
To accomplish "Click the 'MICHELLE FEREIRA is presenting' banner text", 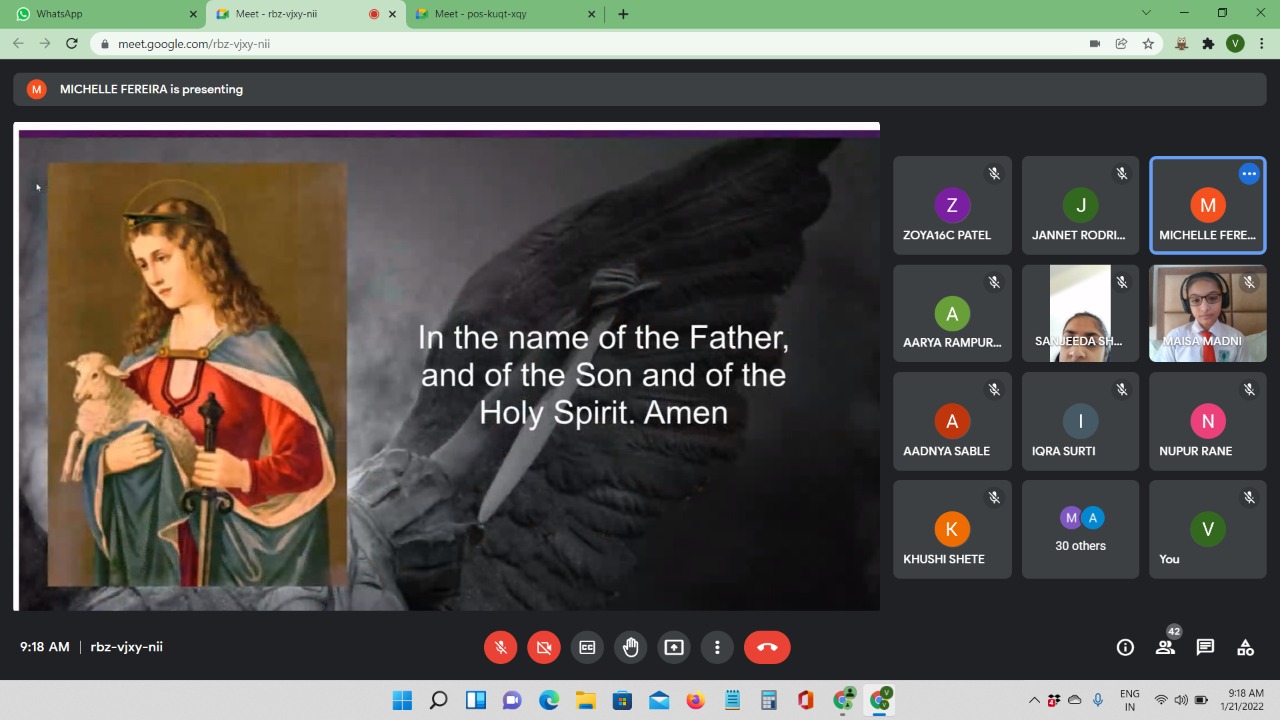I will click(x=151, y=89).
